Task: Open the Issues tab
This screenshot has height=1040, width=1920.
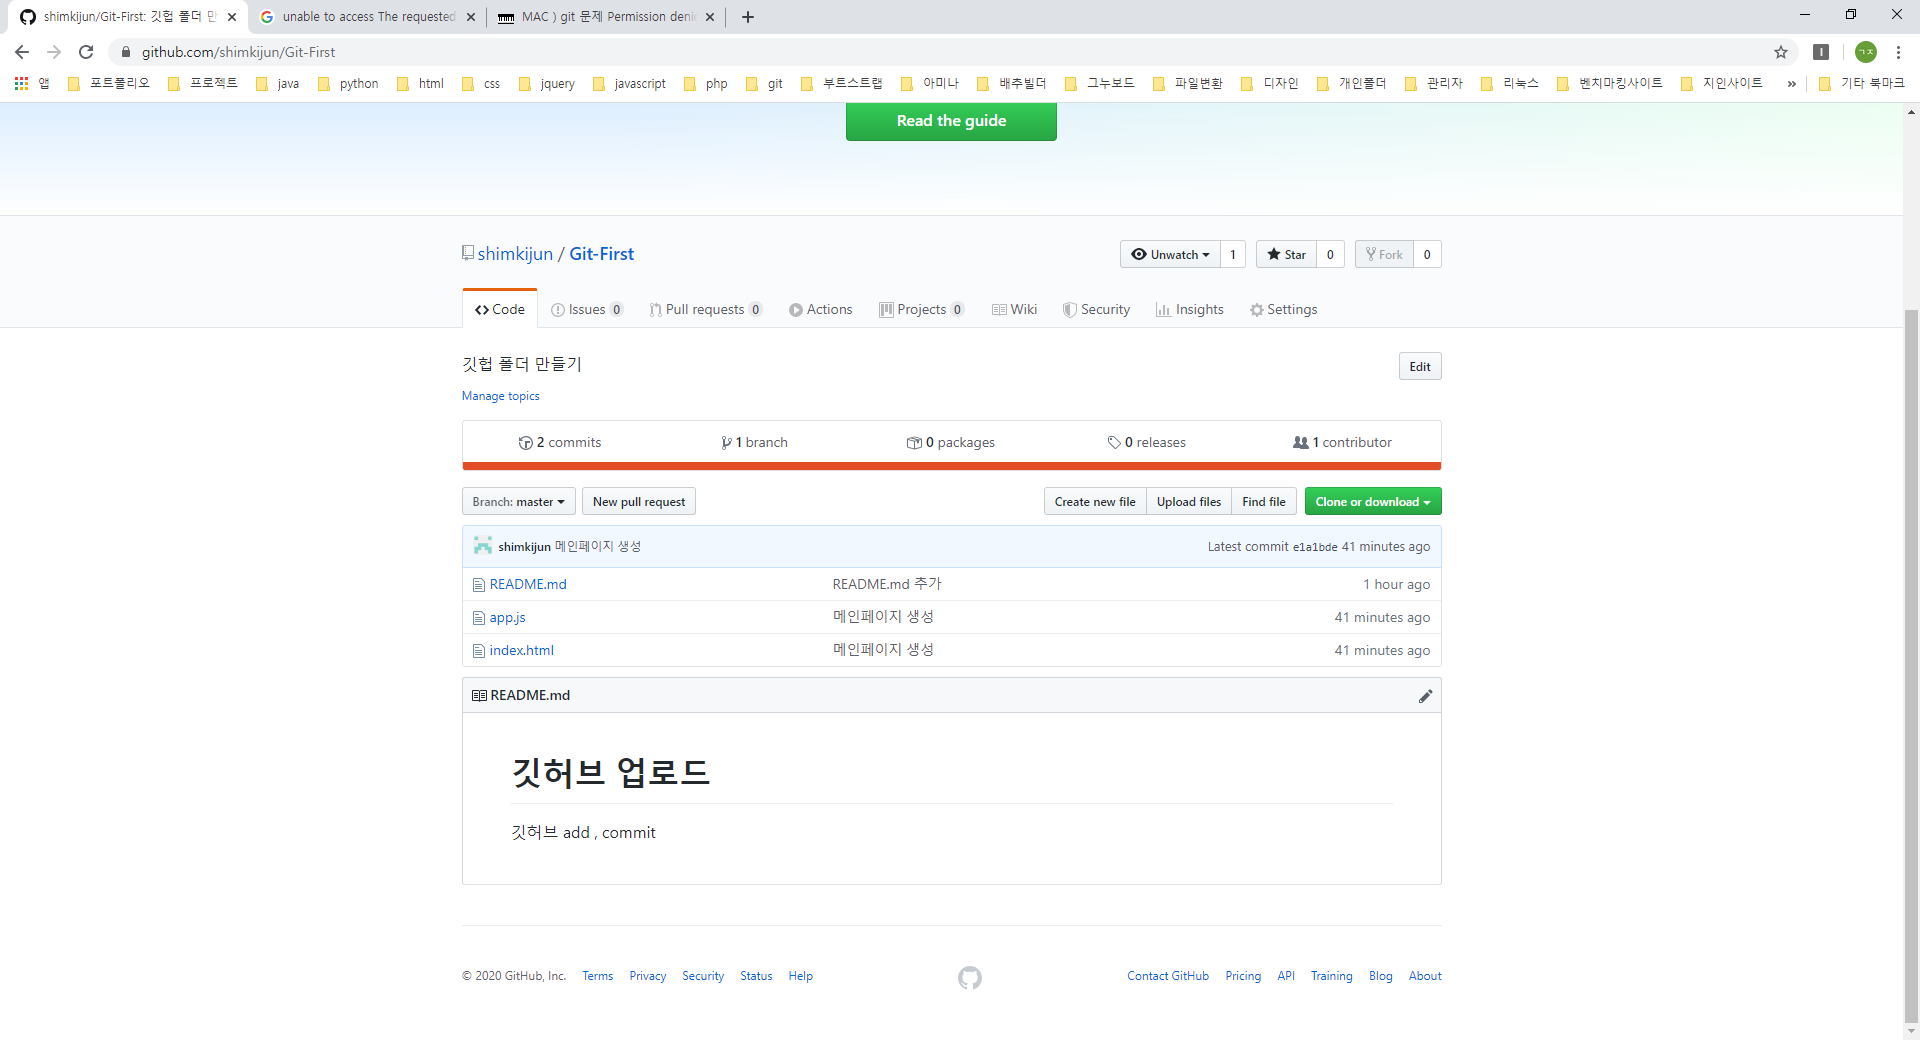Action: click(x=587, y=310)
